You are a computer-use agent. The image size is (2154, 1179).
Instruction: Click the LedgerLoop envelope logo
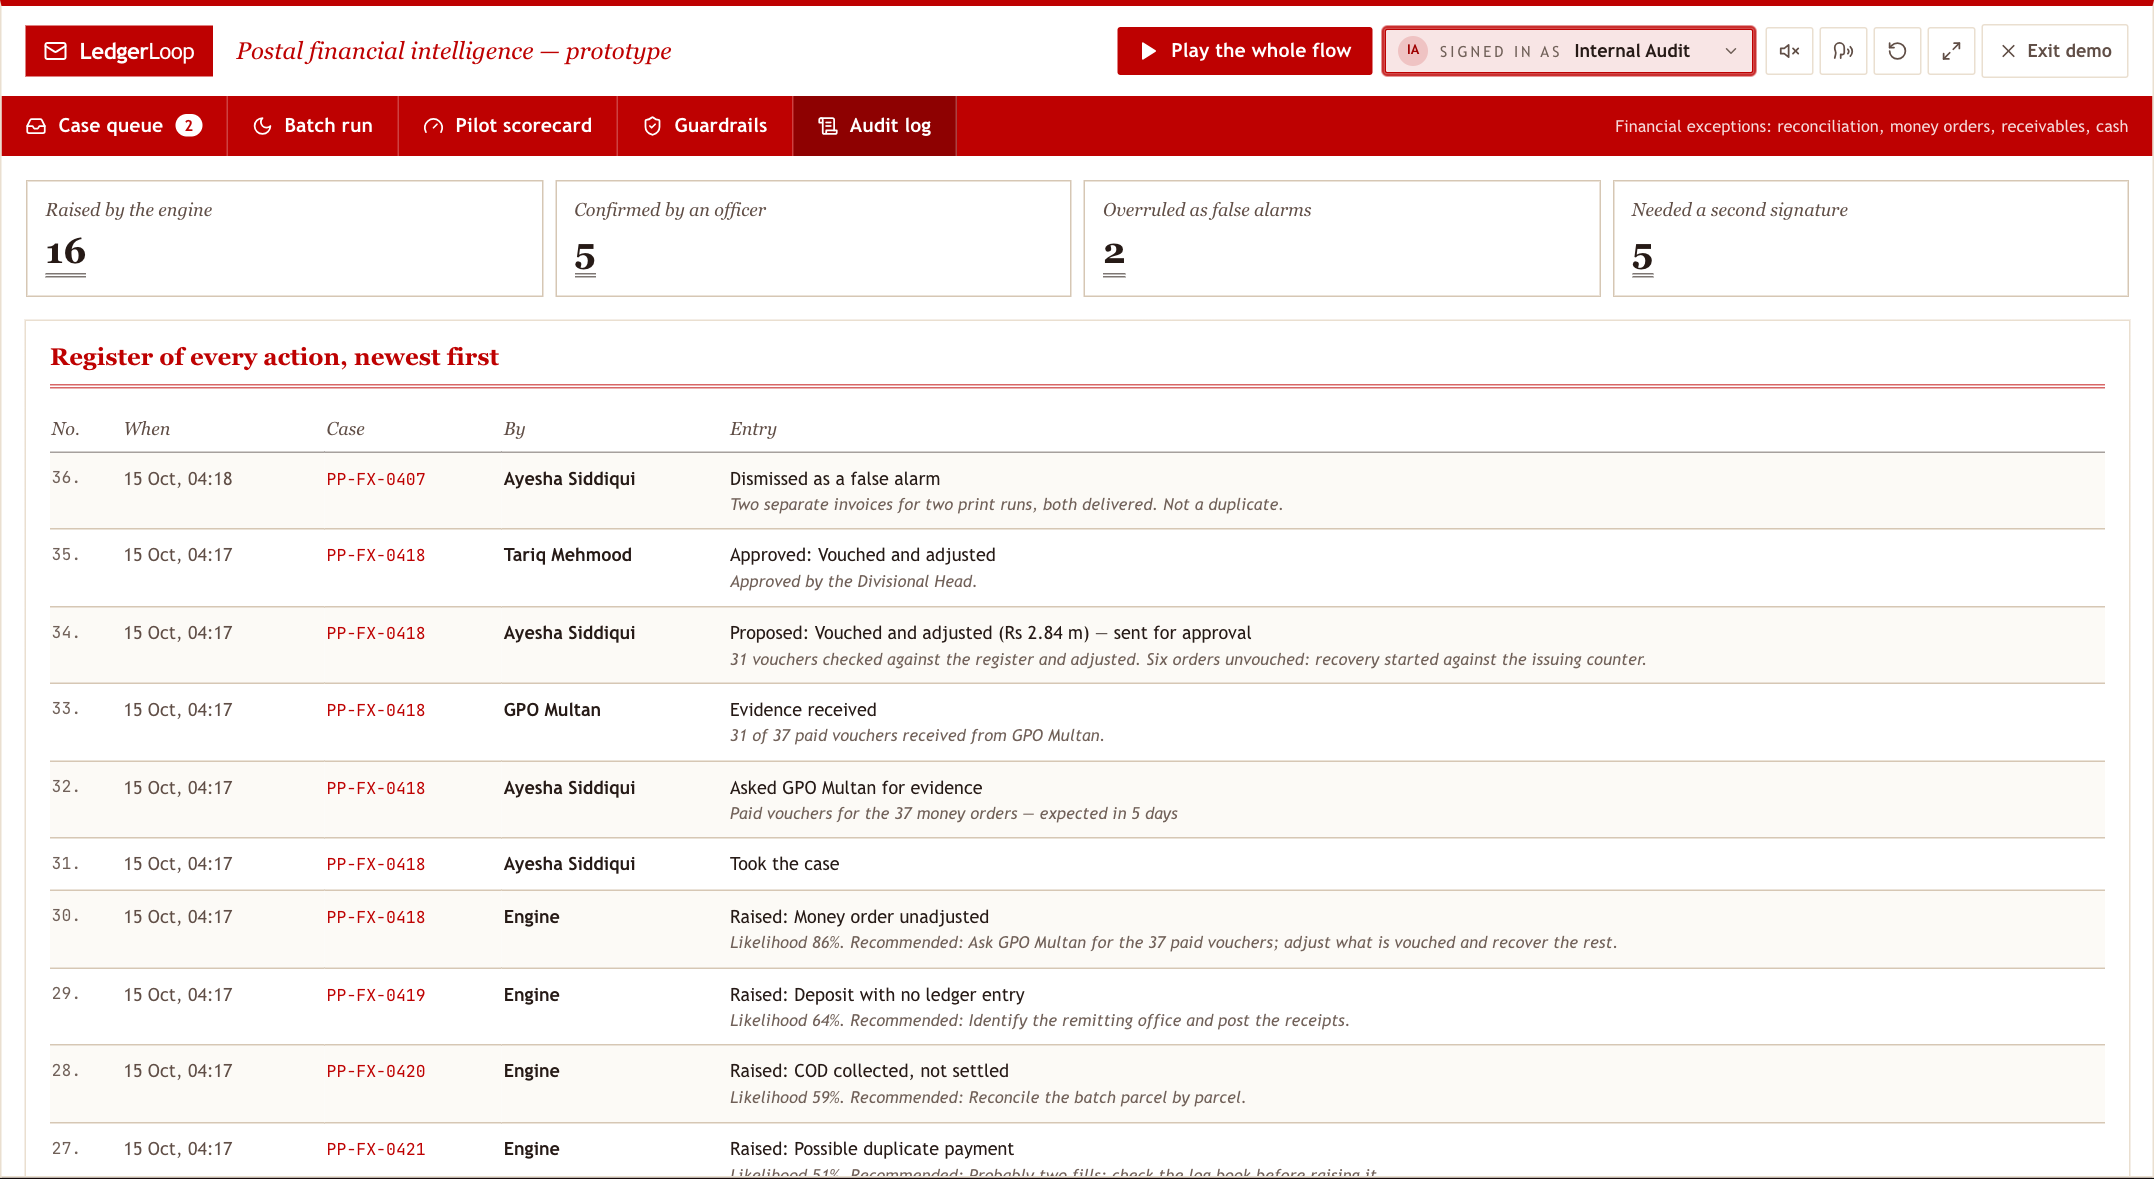point(119,51)
